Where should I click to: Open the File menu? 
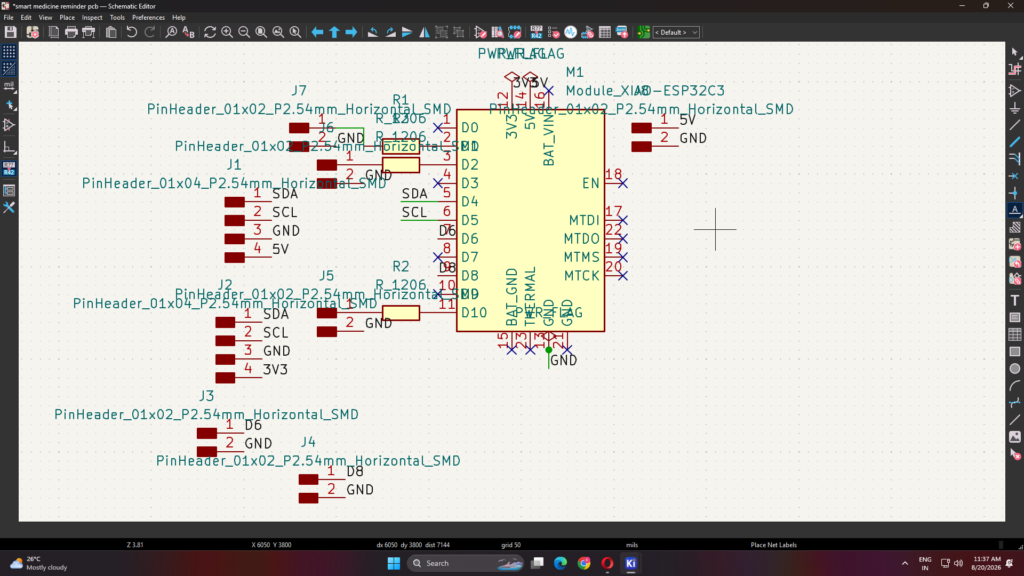pos(8,18)
